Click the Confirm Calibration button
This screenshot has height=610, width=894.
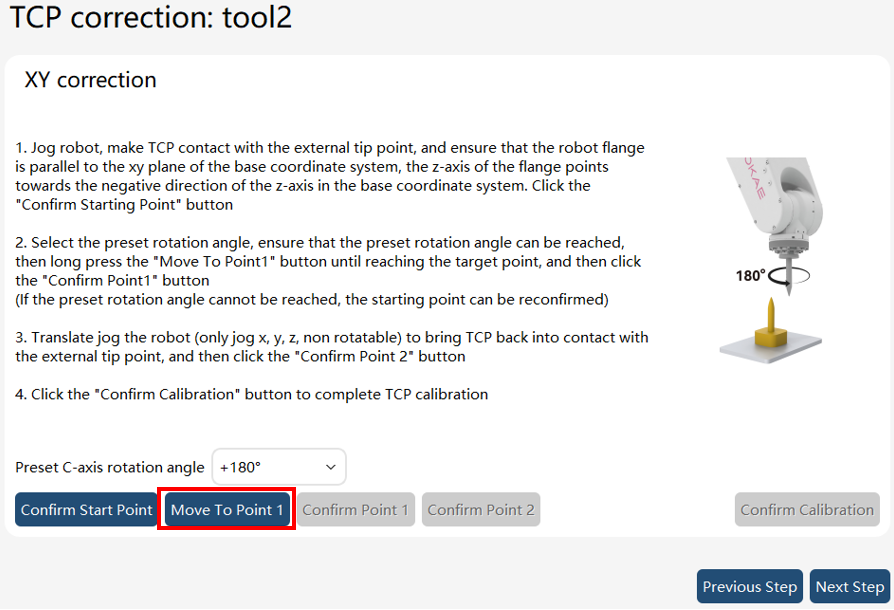(807, 509)
